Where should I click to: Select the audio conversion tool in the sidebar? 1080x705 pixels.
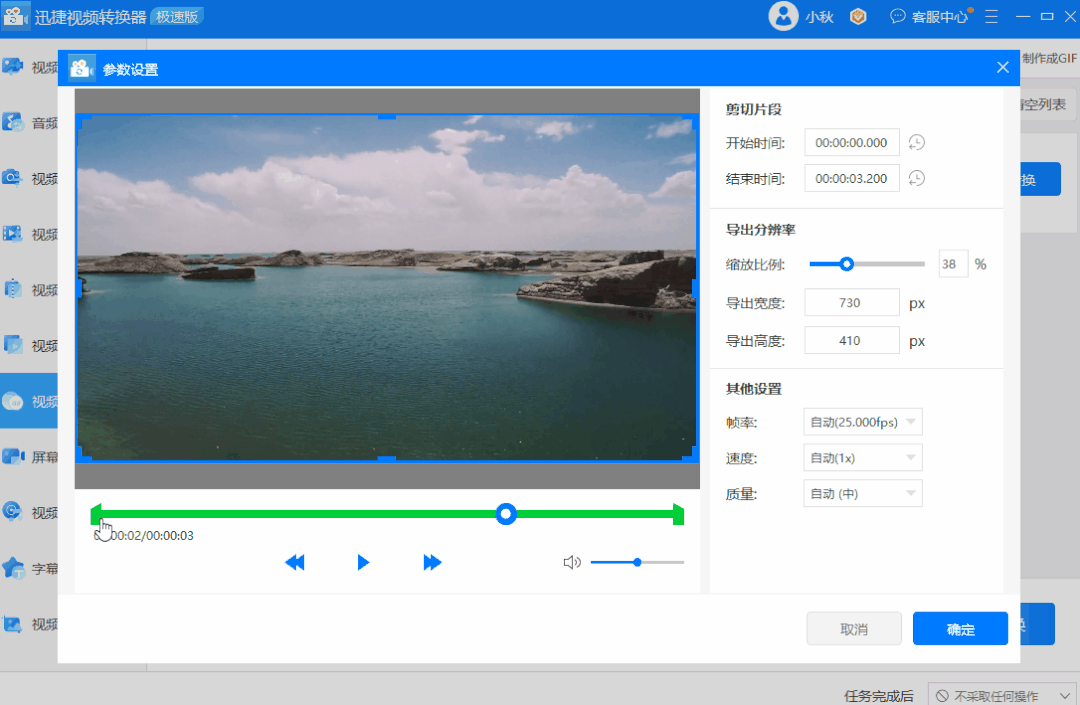(30, 122)
